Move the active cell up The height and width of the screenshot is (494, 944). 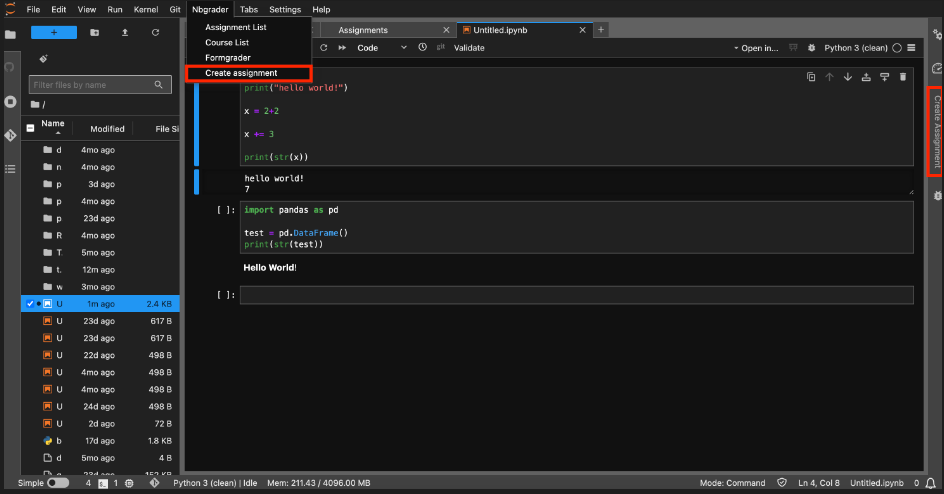(829, 76)
